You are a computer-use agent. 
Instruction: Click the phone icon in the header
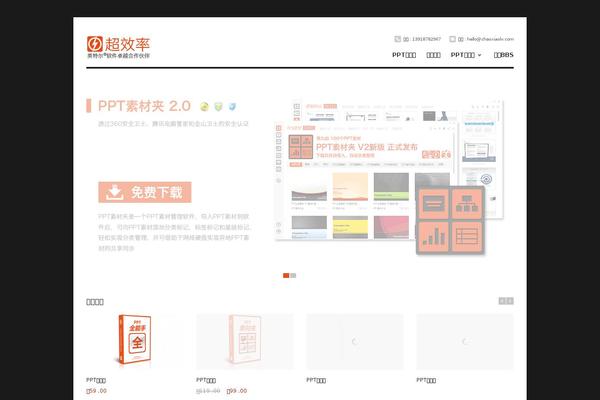pos(398,39)
